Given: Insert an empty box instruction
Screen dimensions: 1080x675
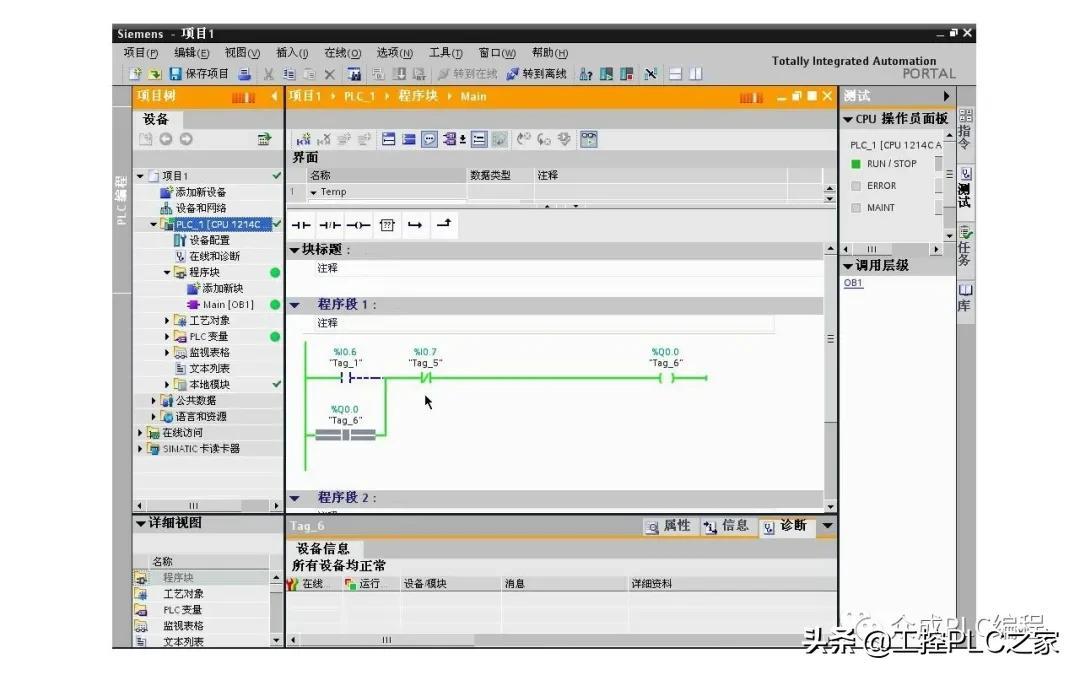Looking at the screenshot, I should click(387, 225).
